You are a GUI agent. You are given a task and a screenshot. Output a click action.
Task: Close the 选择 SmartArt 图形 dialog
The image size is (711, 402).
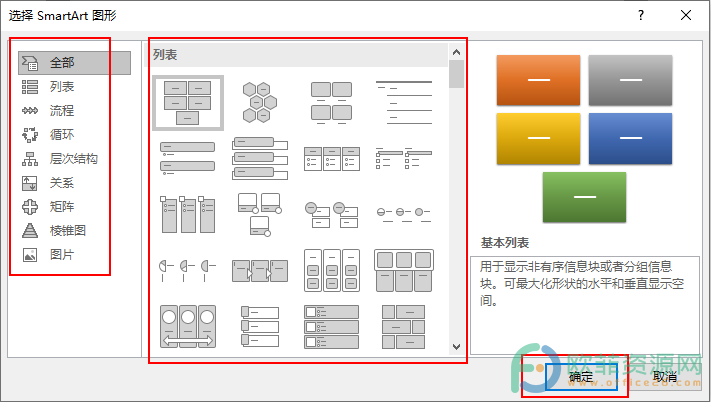(x=686, y=15)
